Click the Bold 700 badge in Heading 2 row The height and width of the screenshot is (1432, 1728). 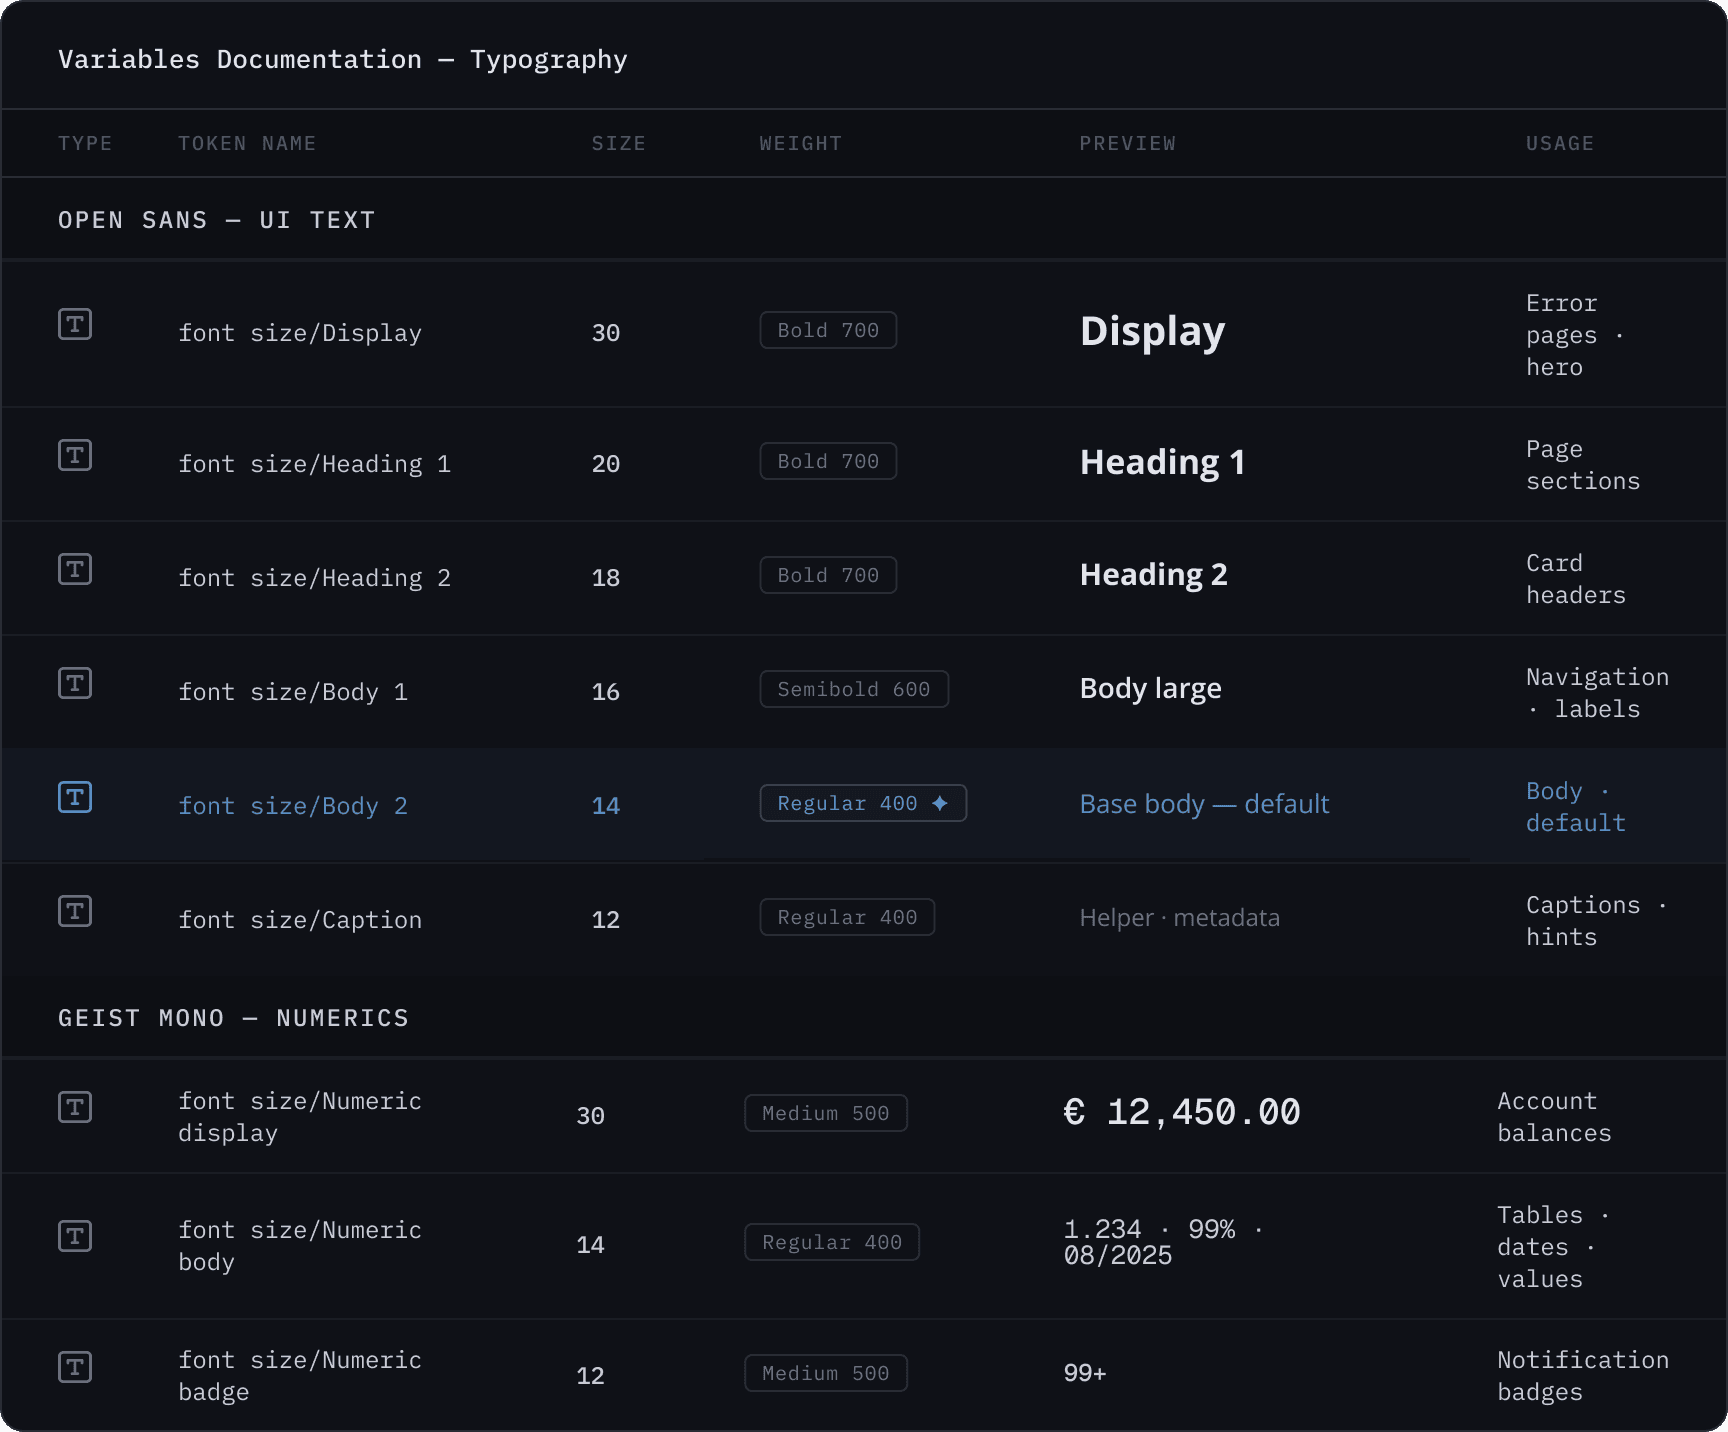pyautogui.click(x=828, y=575)
